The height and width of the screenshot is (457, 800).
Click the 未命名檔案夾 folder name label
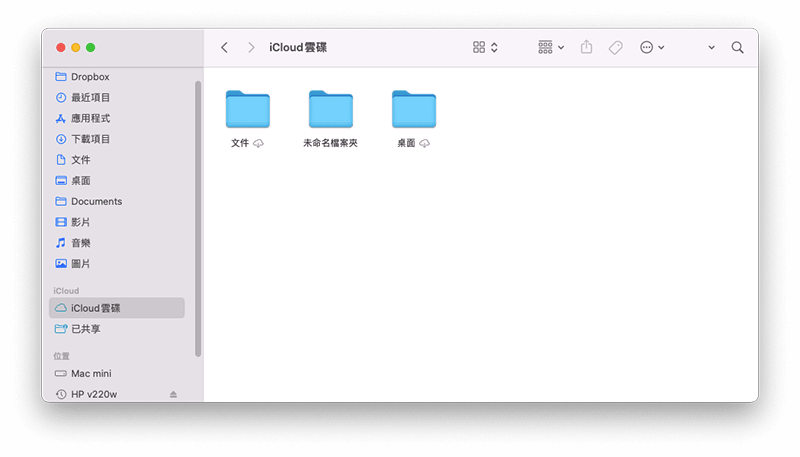tap(331, 143)
